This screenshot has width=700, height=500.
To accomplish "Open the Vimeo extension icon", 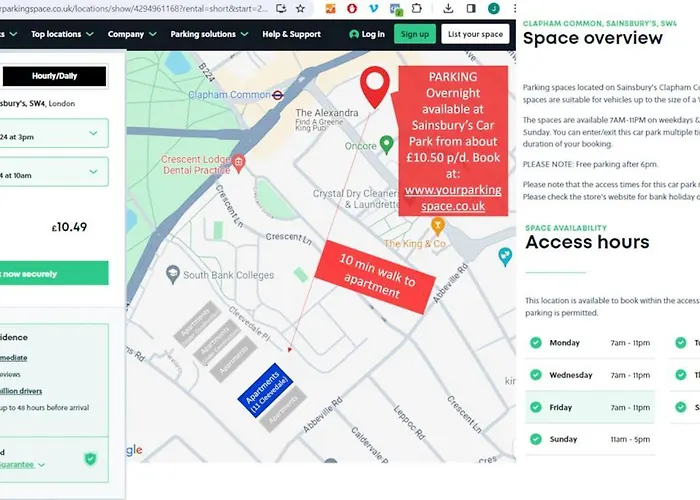I will click(374, 8).
